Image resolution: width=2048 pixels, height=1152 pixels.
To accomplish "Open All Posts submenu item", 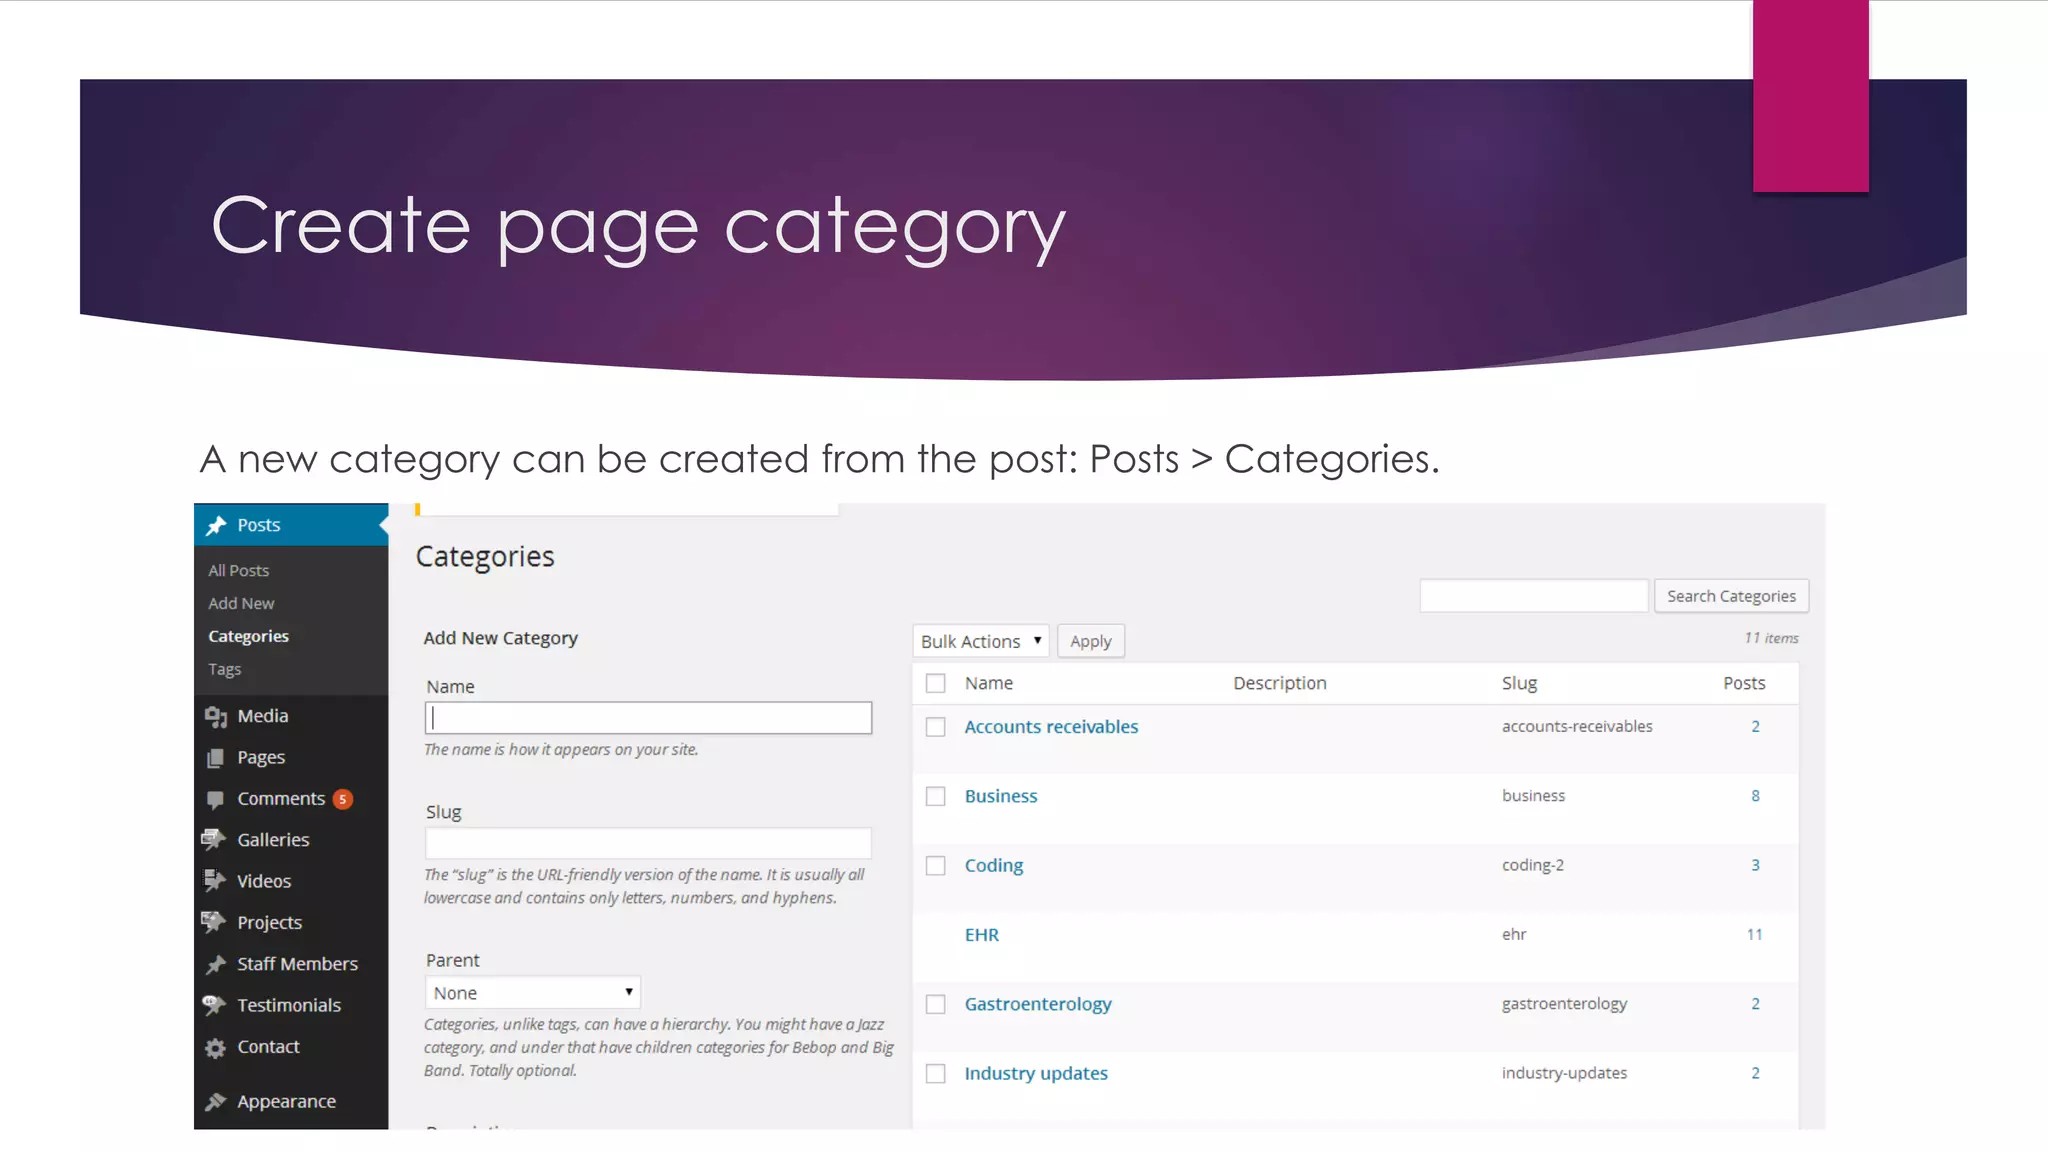I will (238, 571).
